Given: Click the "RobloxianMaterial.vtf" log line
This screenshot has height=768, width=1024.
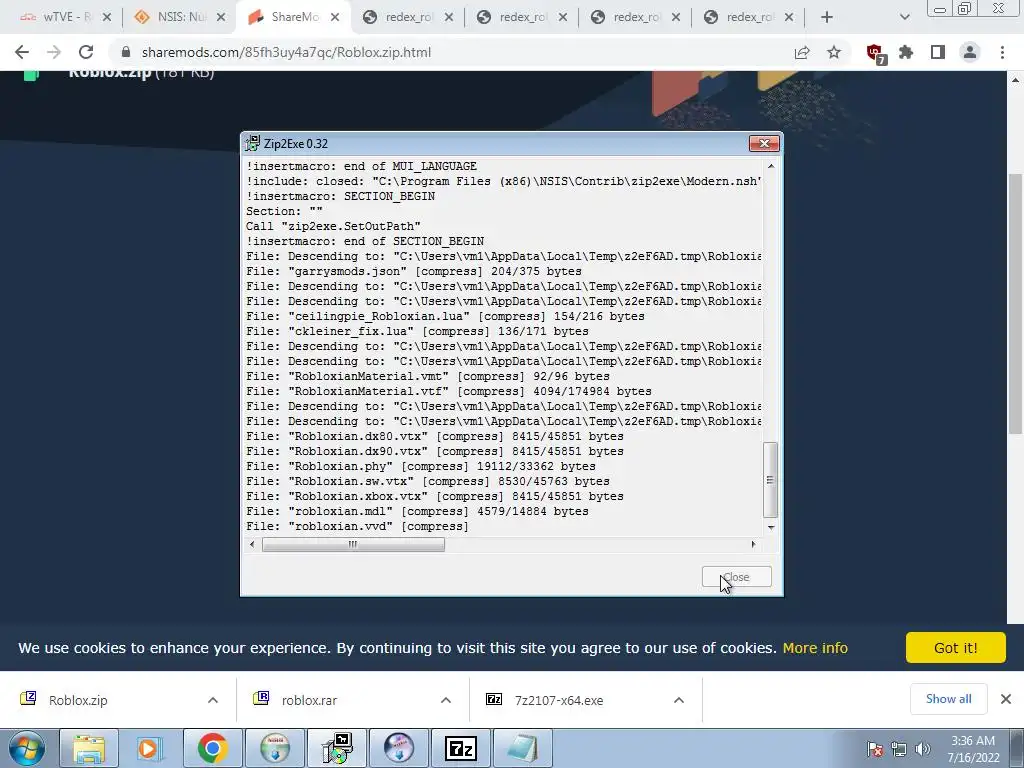Looking at the screenshot, I should 449,391.
